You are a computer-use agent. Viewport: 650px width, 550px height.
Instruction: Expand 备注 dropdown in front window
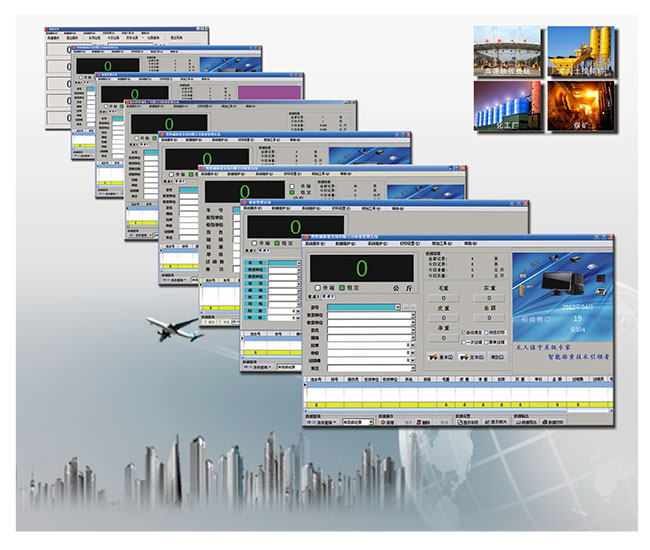(x=413, y=368)
